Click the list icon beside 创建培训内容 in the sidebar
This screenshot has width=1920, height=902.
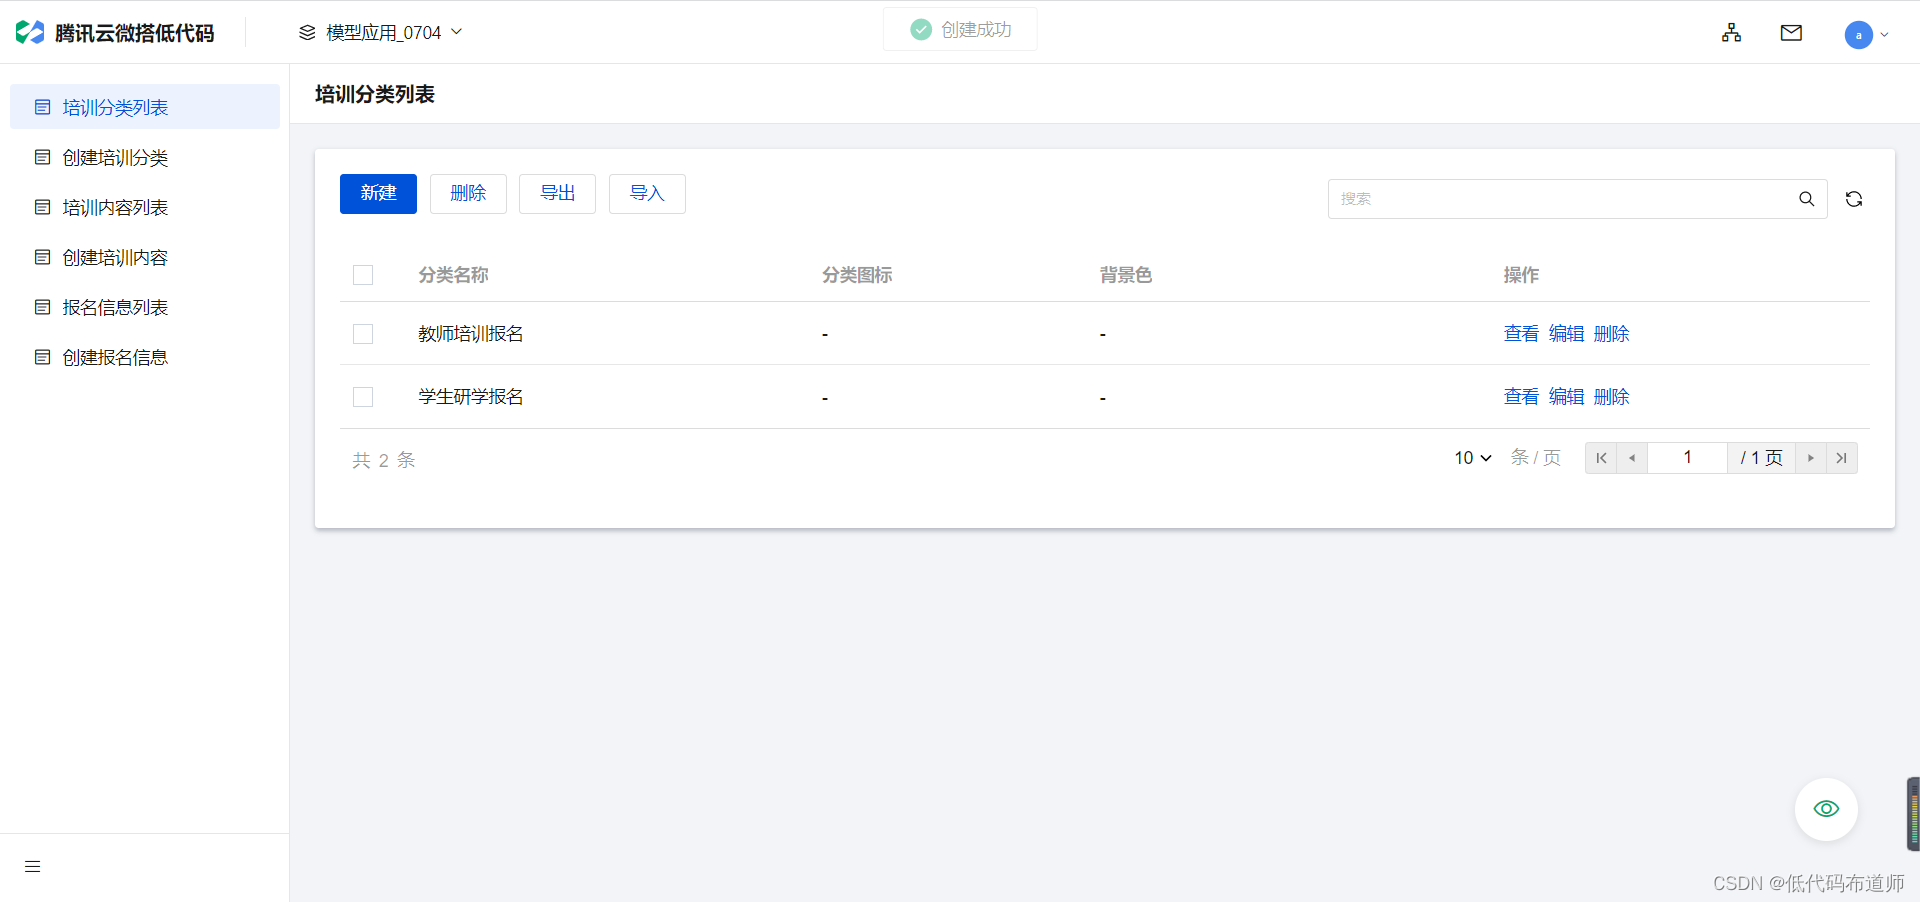(x=42, y=257)
